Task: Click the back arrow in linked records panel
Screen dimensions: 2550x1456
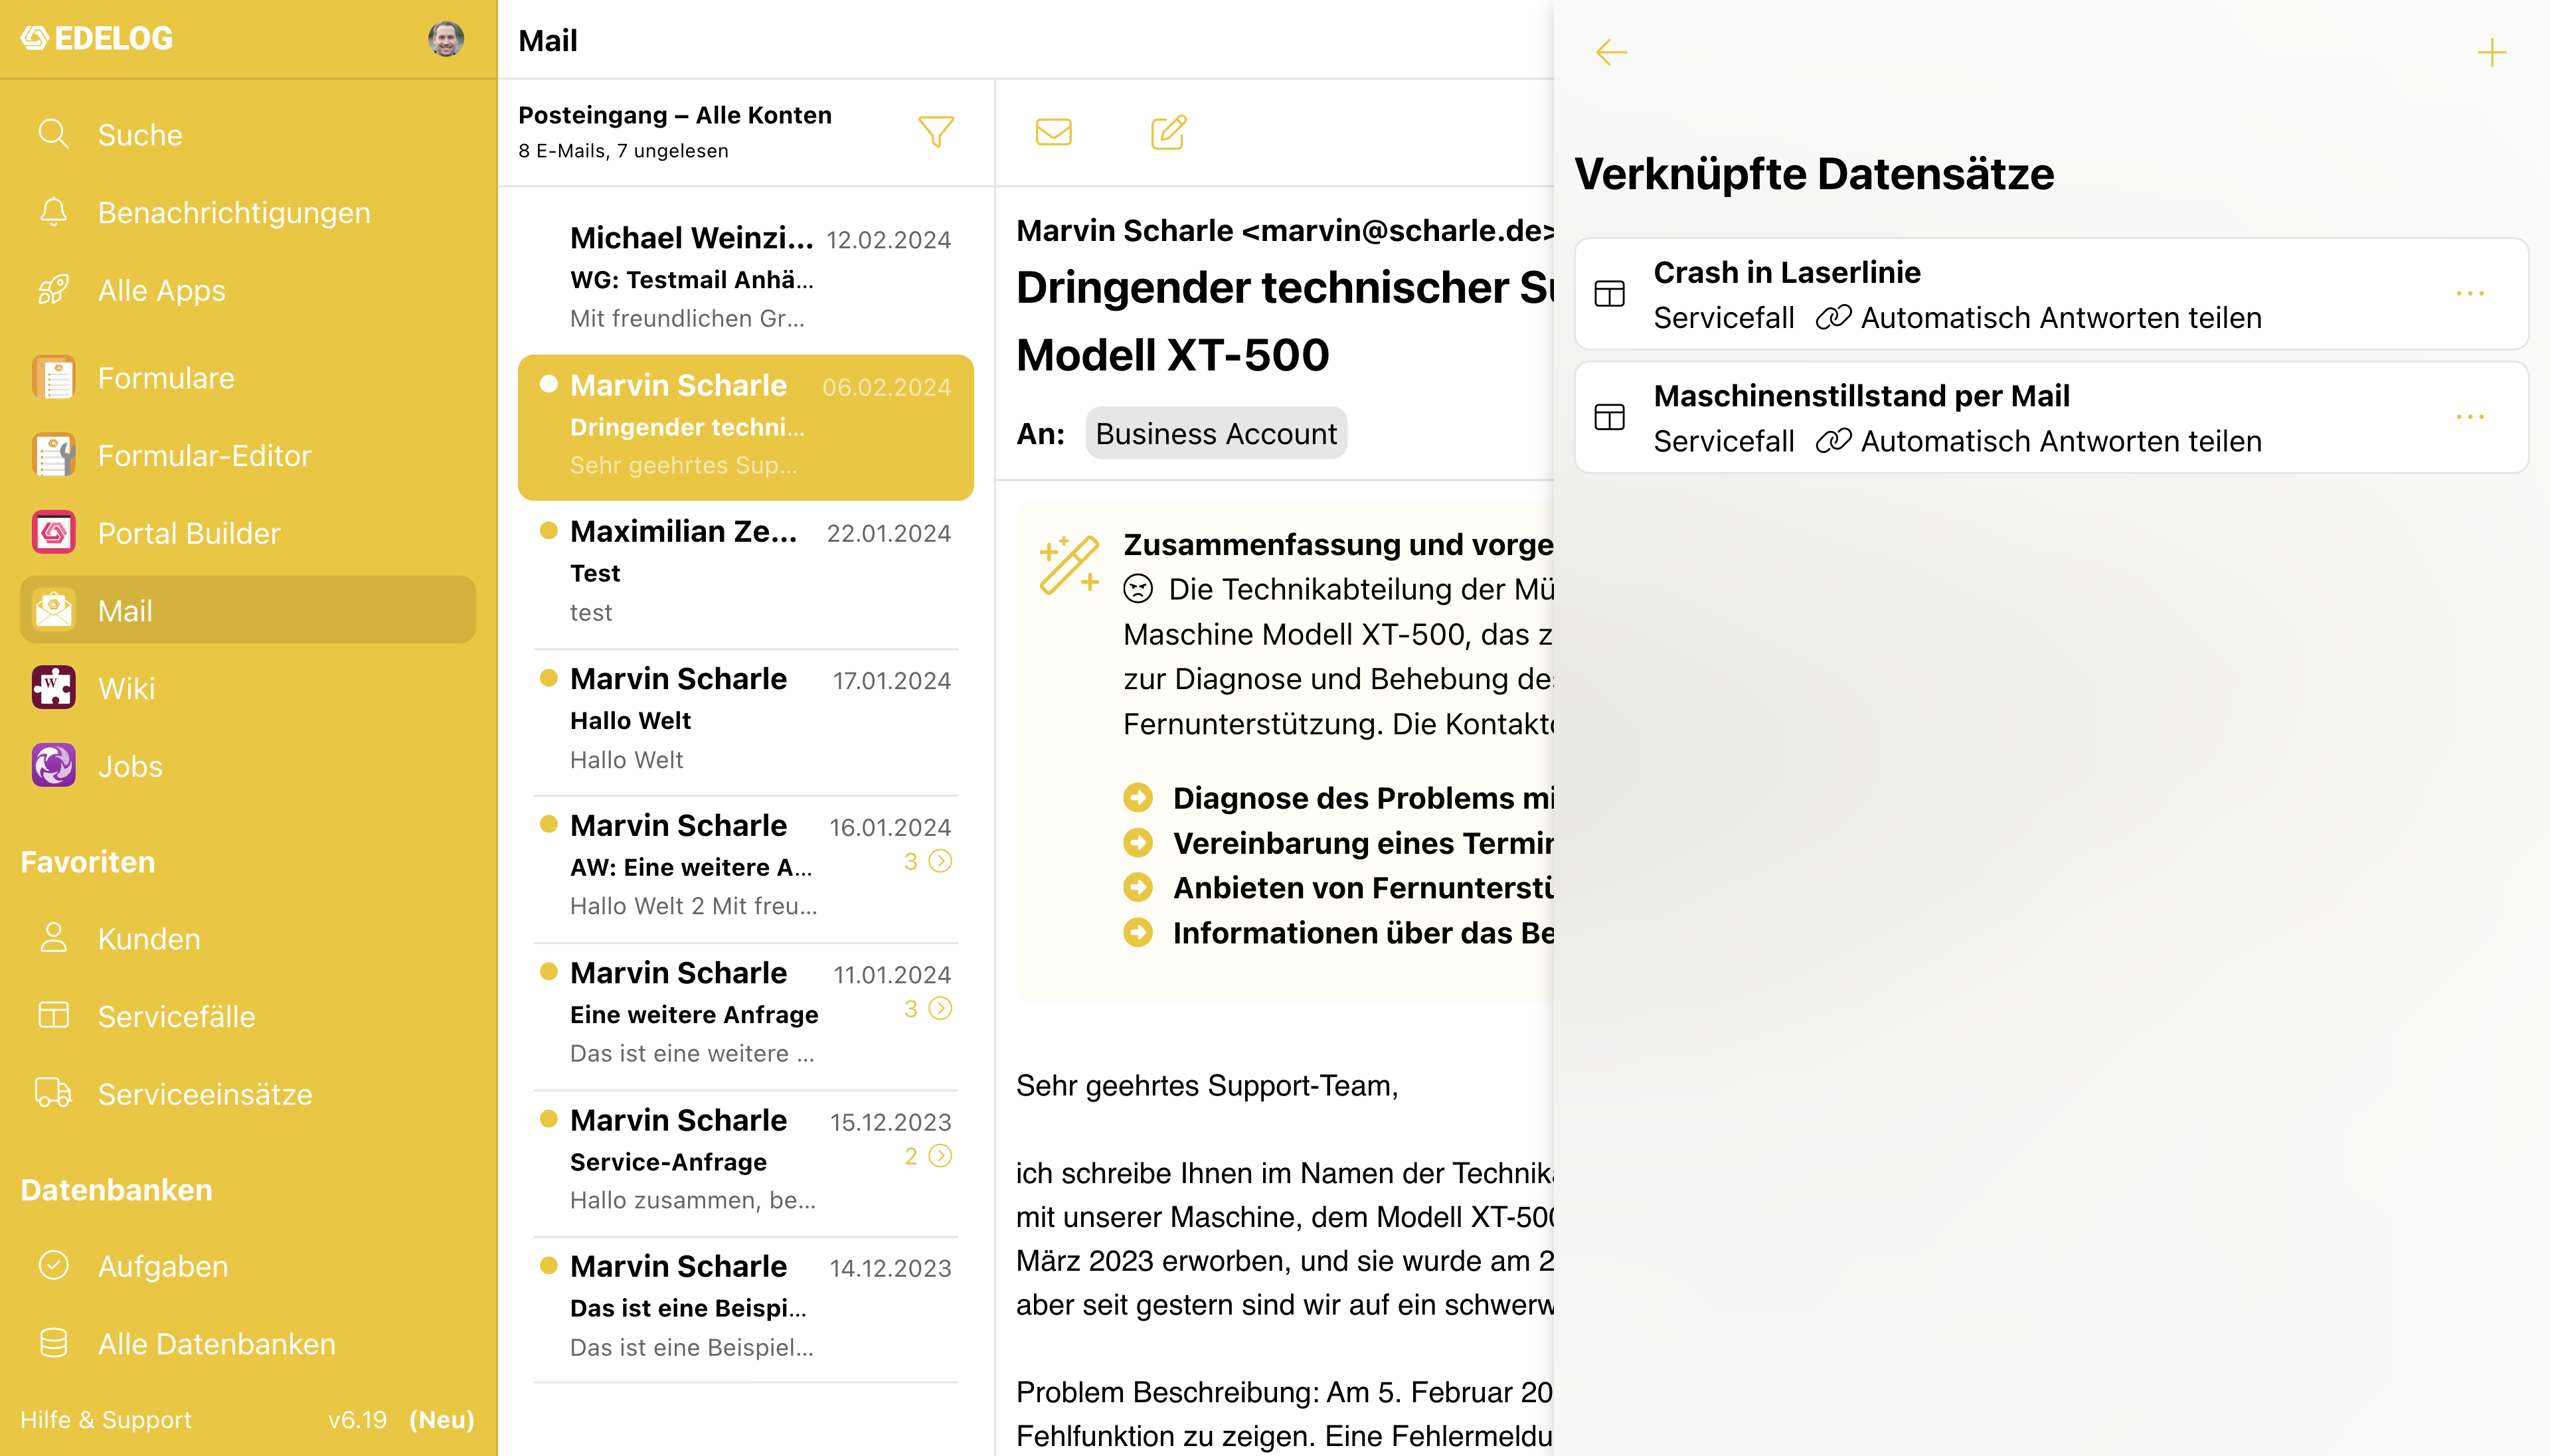Action: pos(1611,52)
